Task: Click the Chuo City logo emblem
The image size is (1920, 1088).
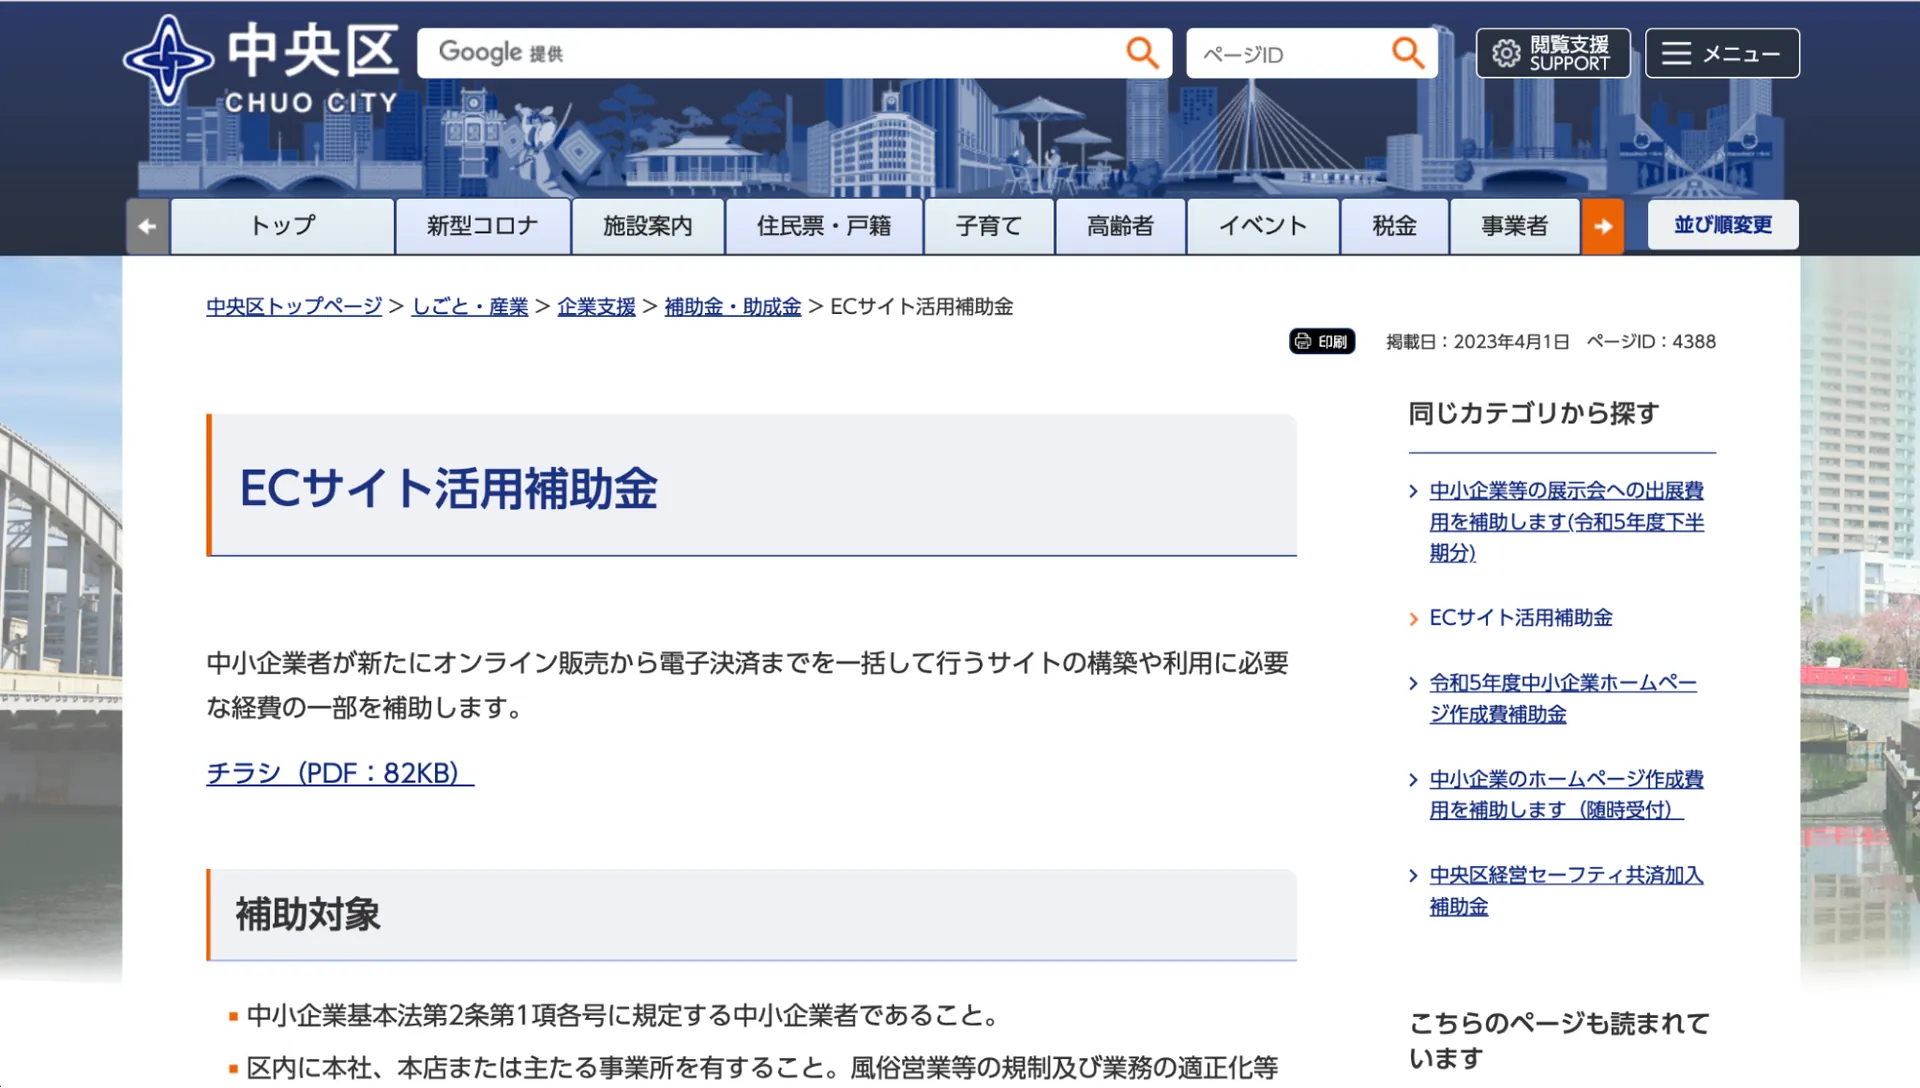Action: 168,60
